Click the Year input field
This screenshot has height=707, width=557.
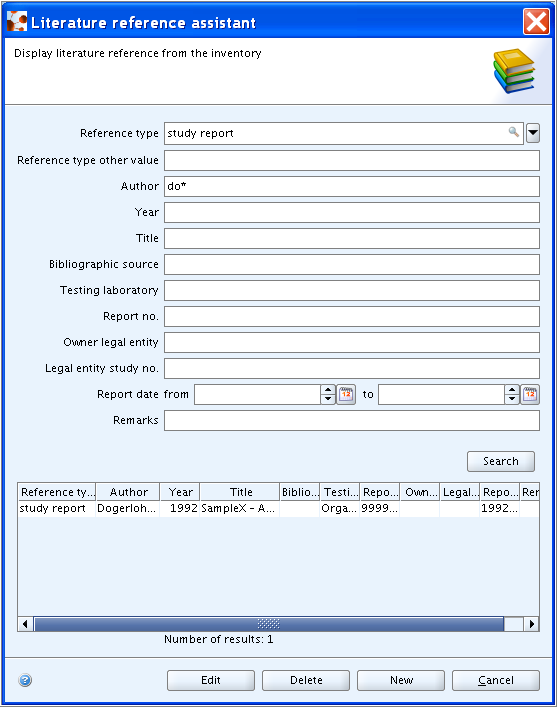(x=352, y=212)
